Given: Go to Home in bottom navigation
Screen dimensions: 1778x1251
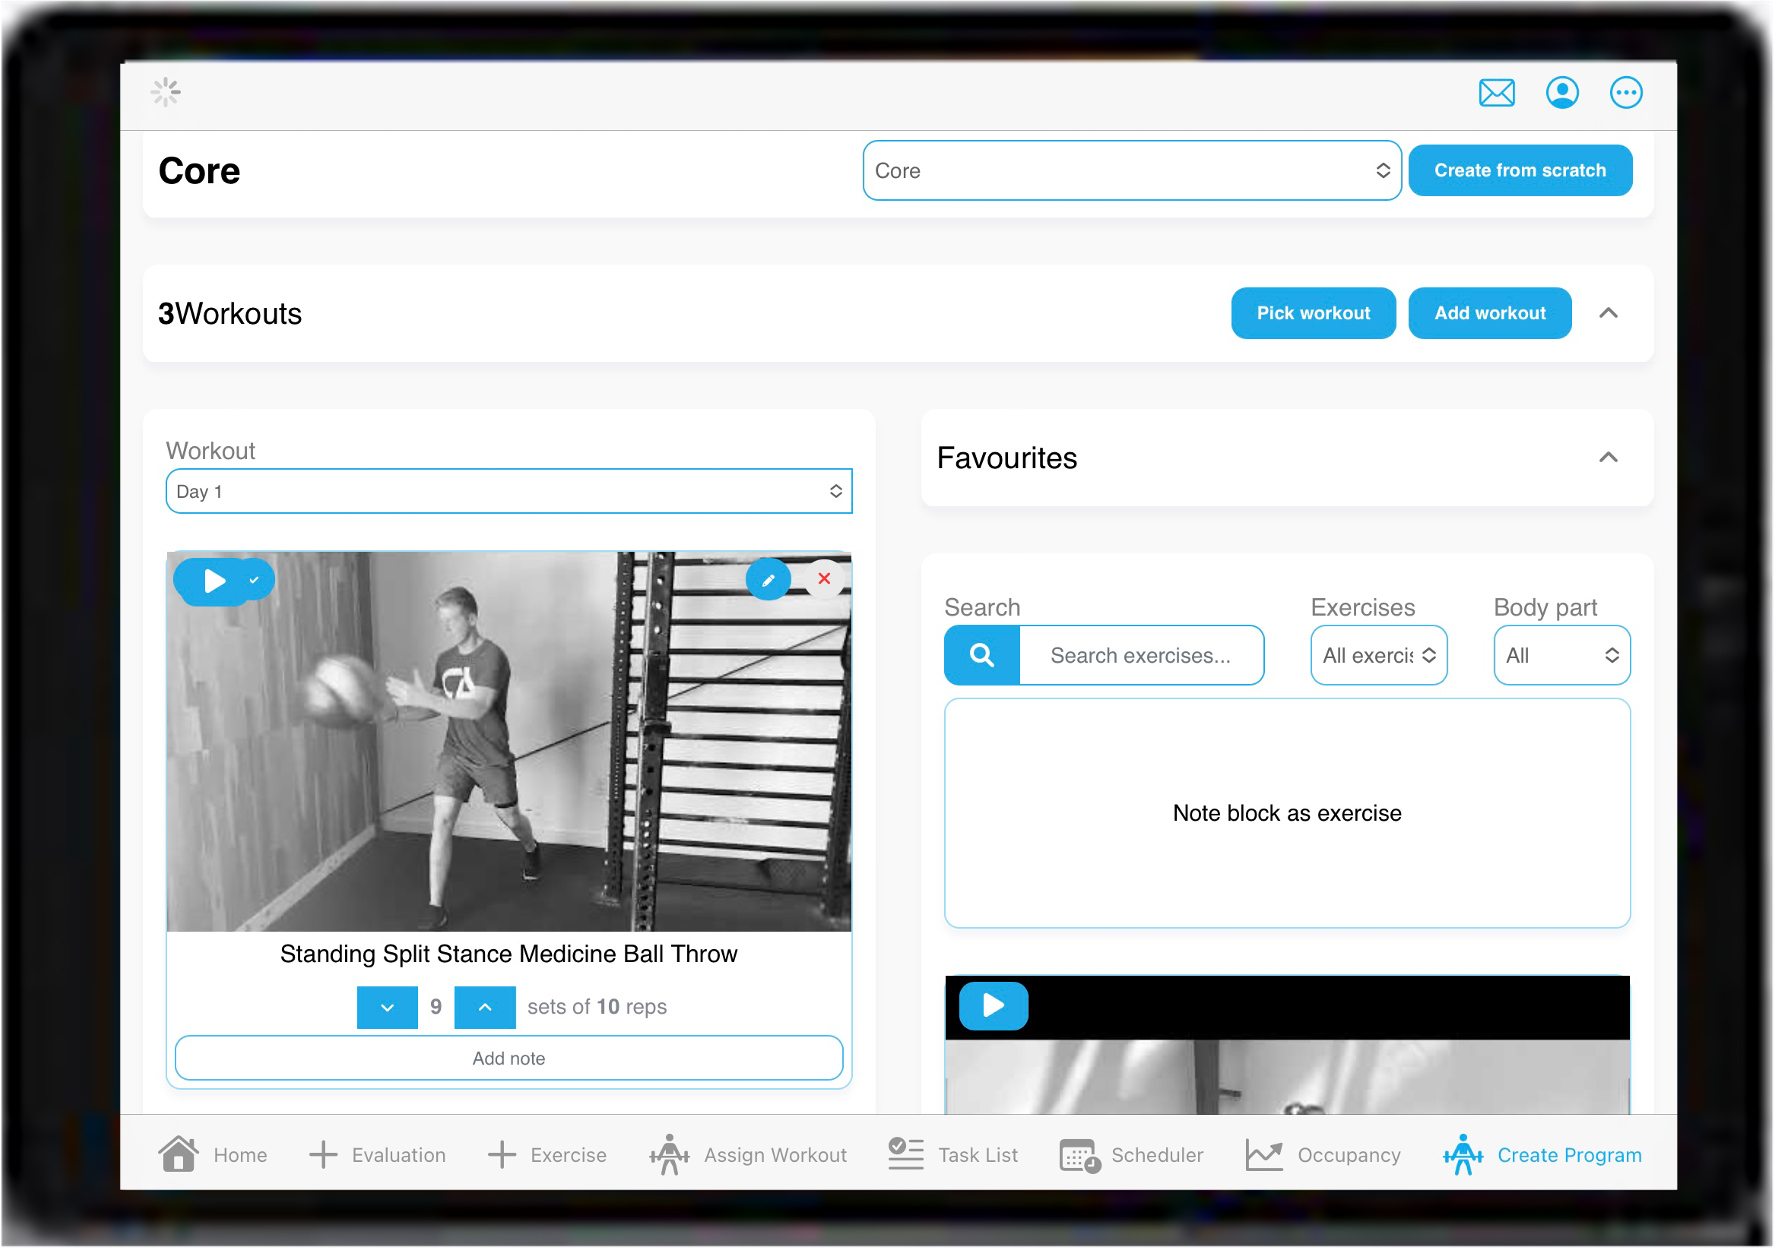Looking at the screenshot, I should tap(213, 1155).
